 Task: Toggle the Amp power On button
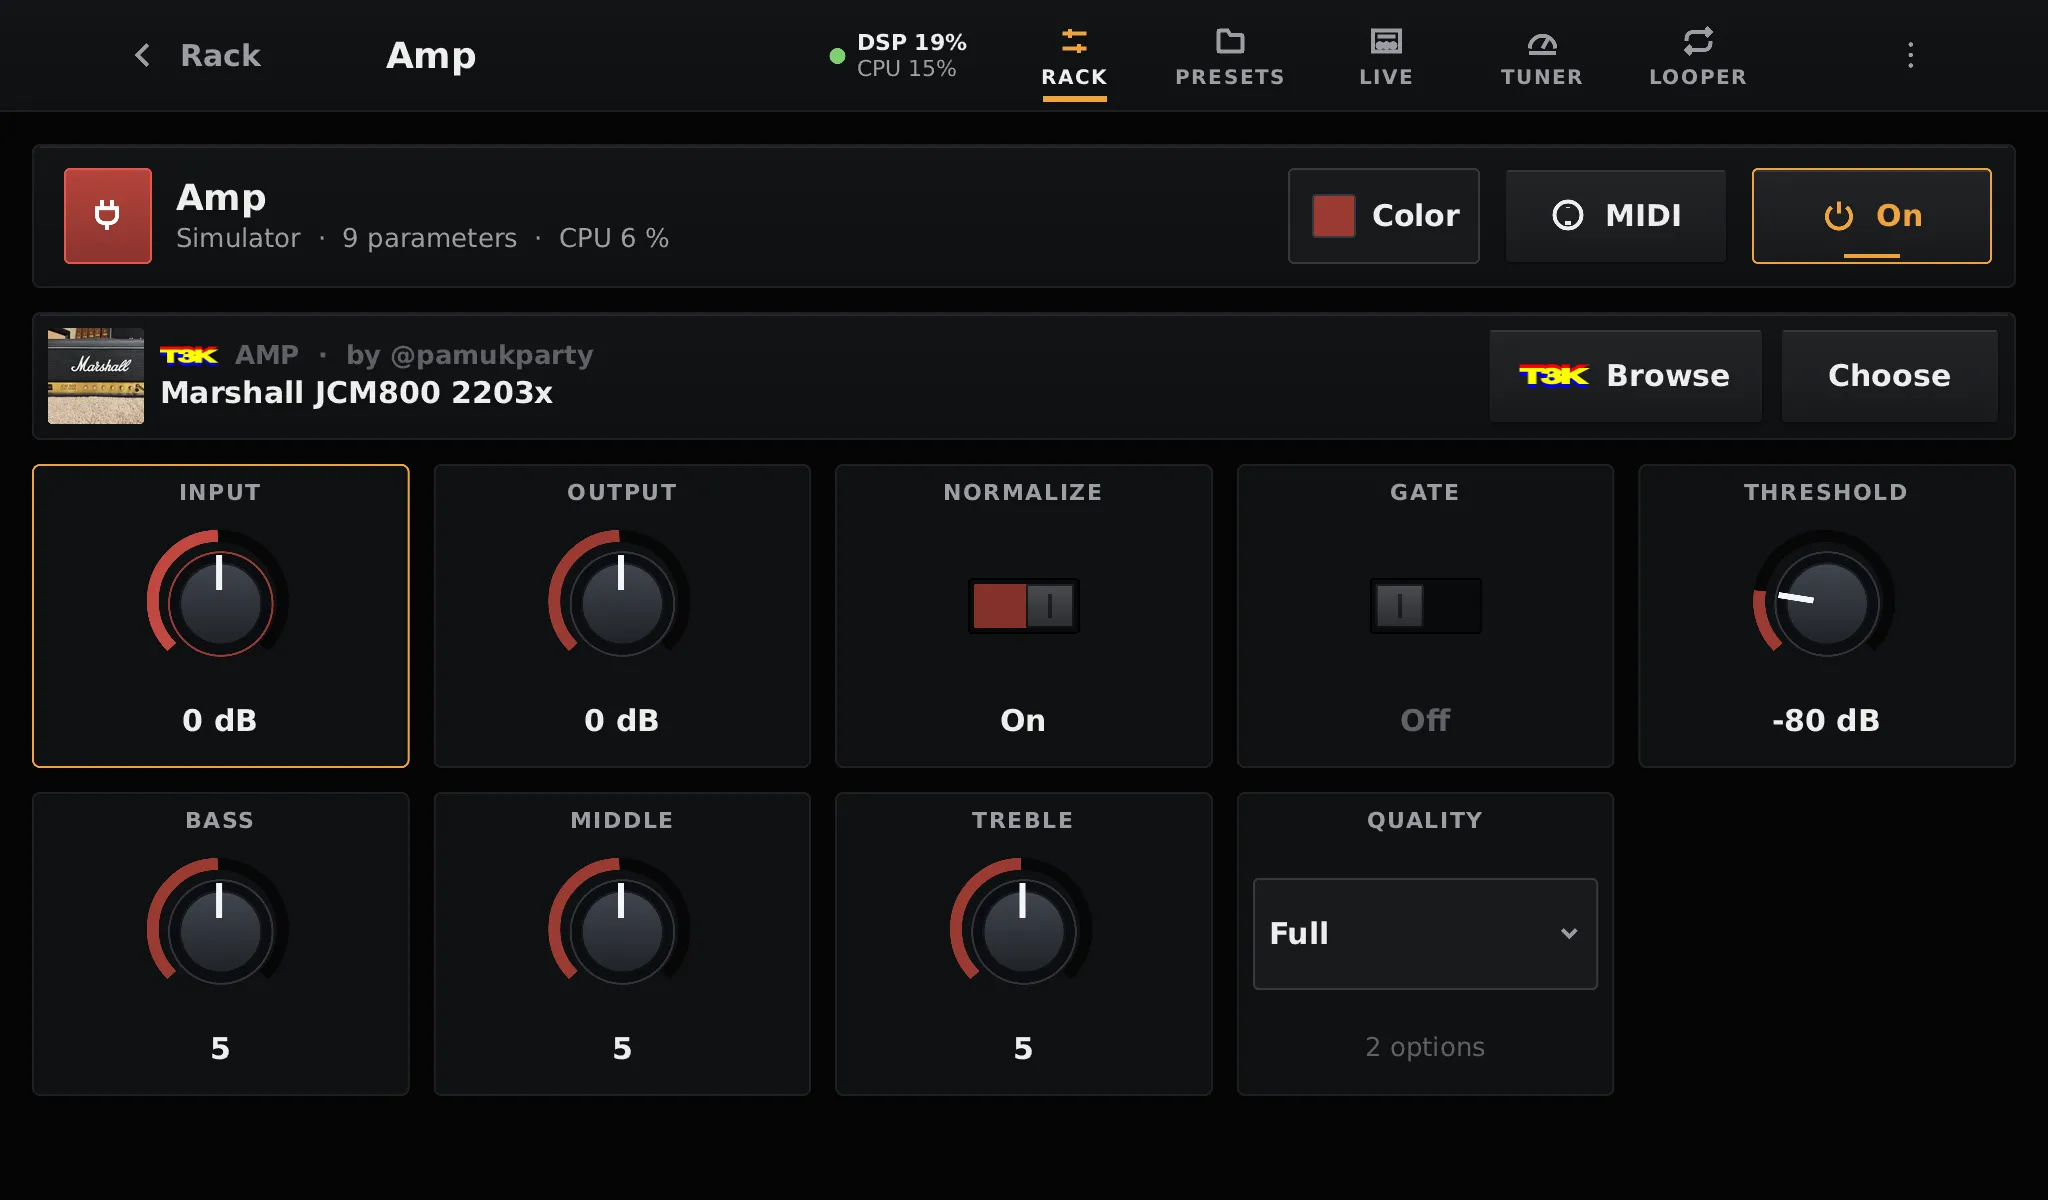tap(1872, 216)
